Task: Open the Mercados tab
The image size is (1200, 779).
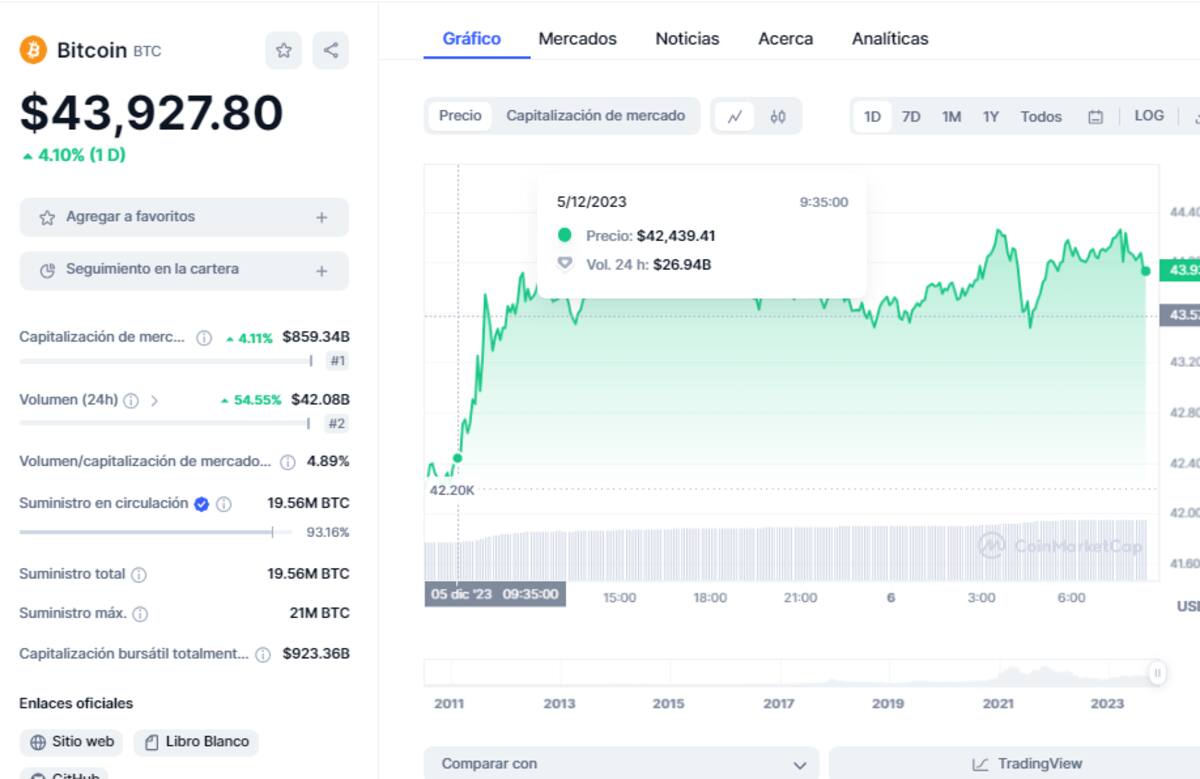Action: click(x=577, y=39)
